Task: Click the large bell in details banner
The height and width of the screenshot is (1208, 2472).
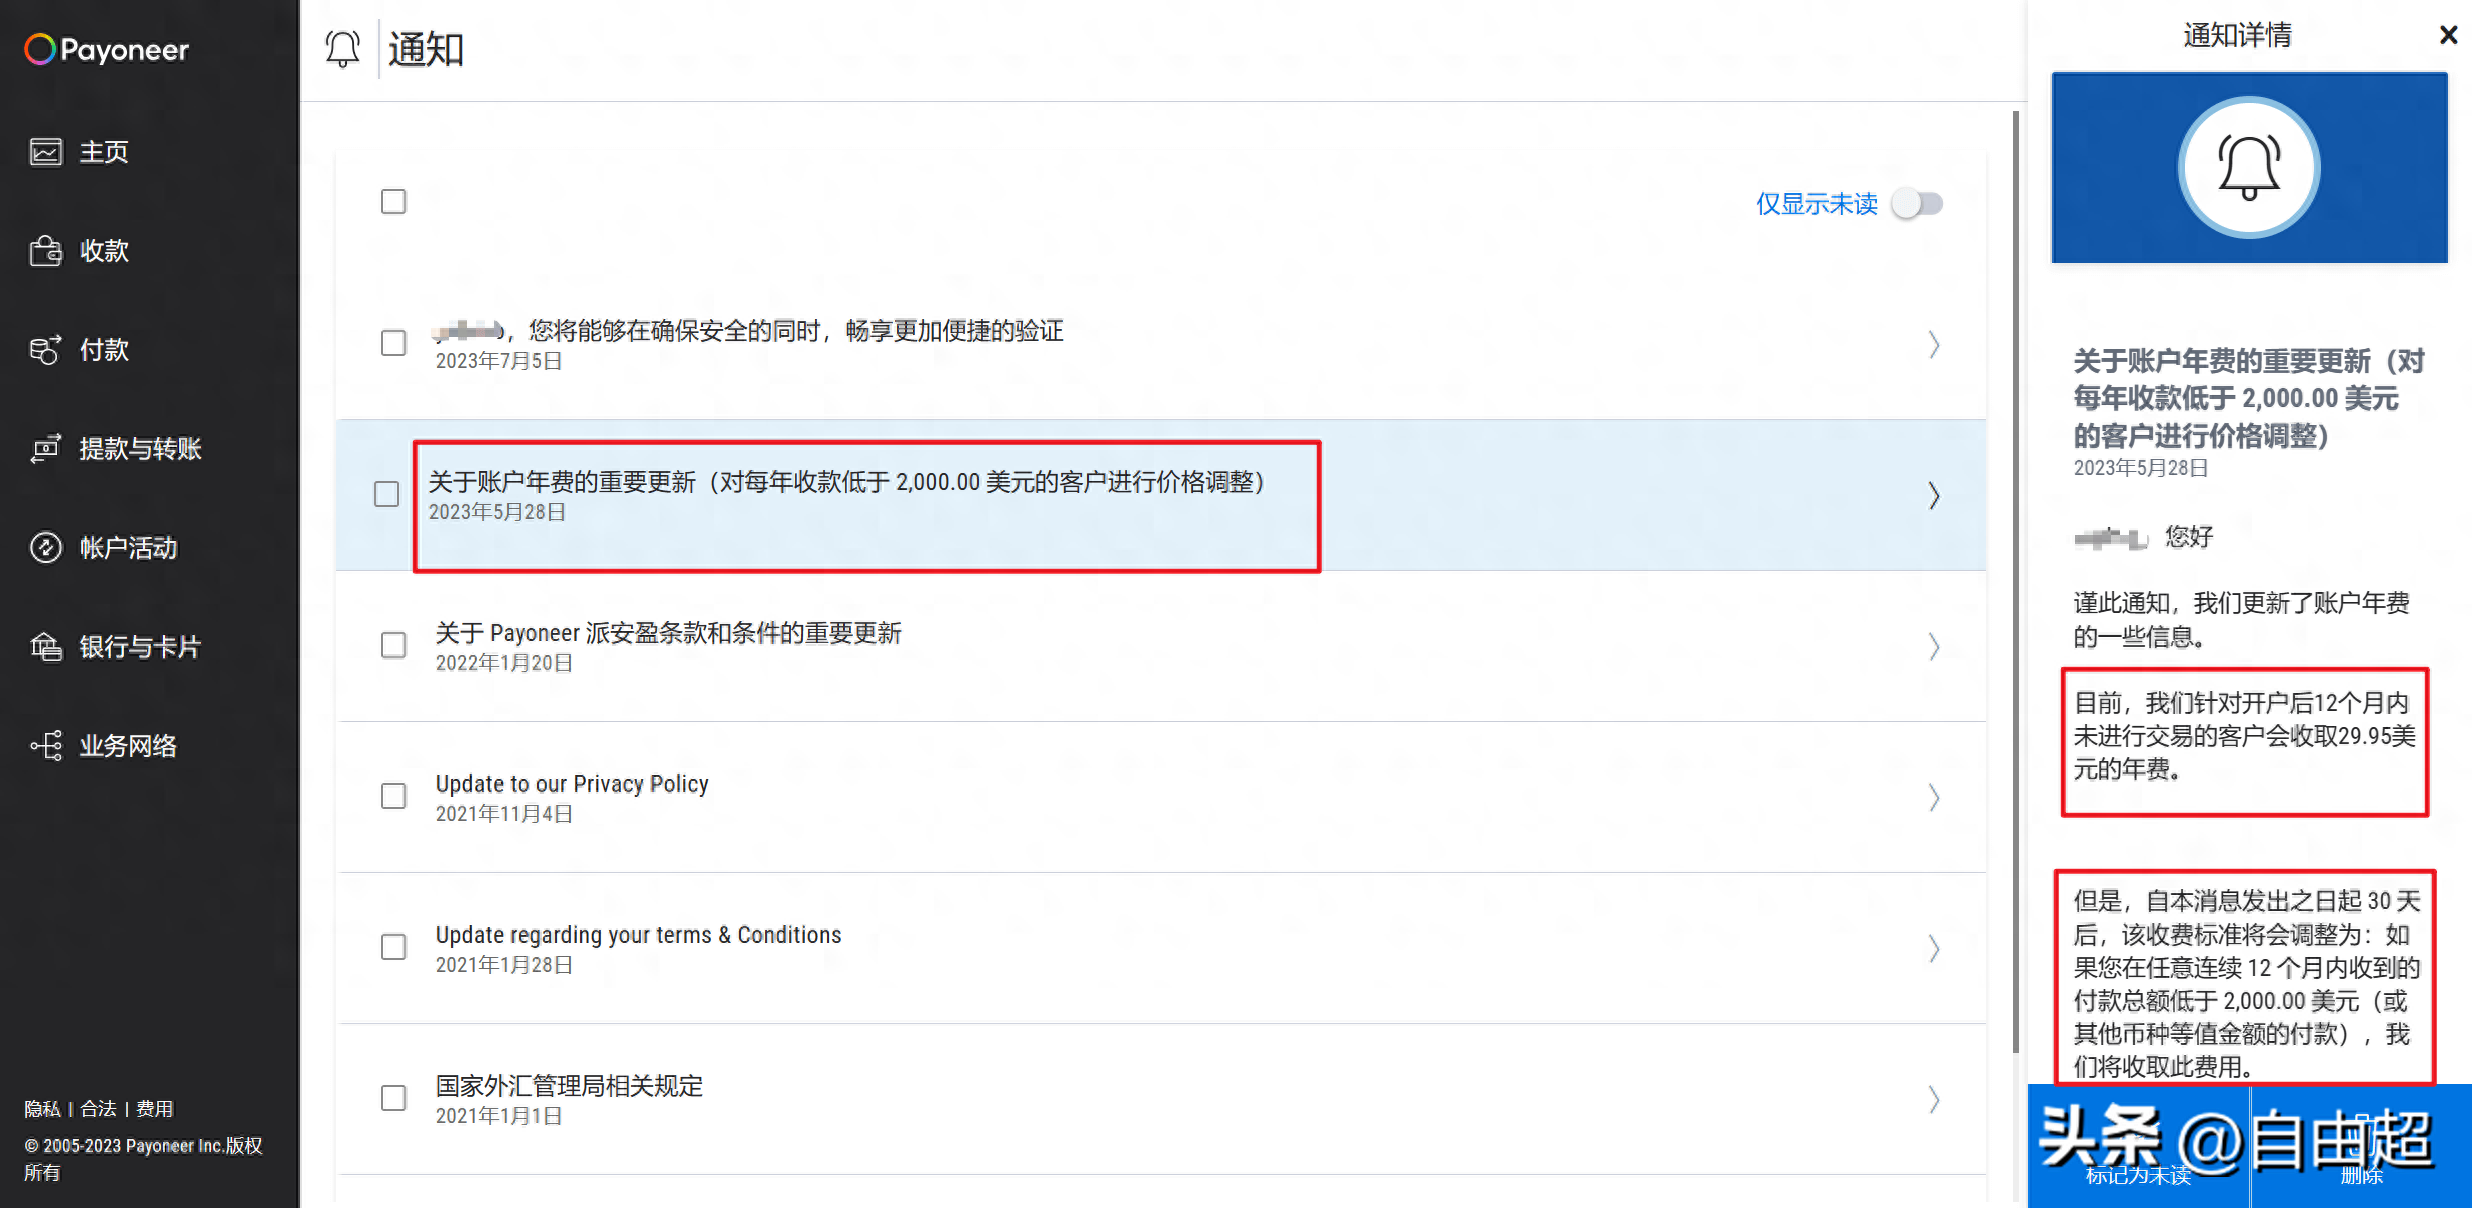Action: click(x=2249, y=167)
